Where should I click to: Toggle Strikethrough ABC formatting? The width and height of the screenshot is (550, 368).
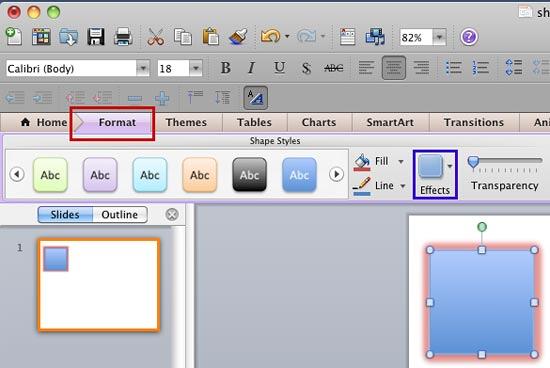click(334, 68)
